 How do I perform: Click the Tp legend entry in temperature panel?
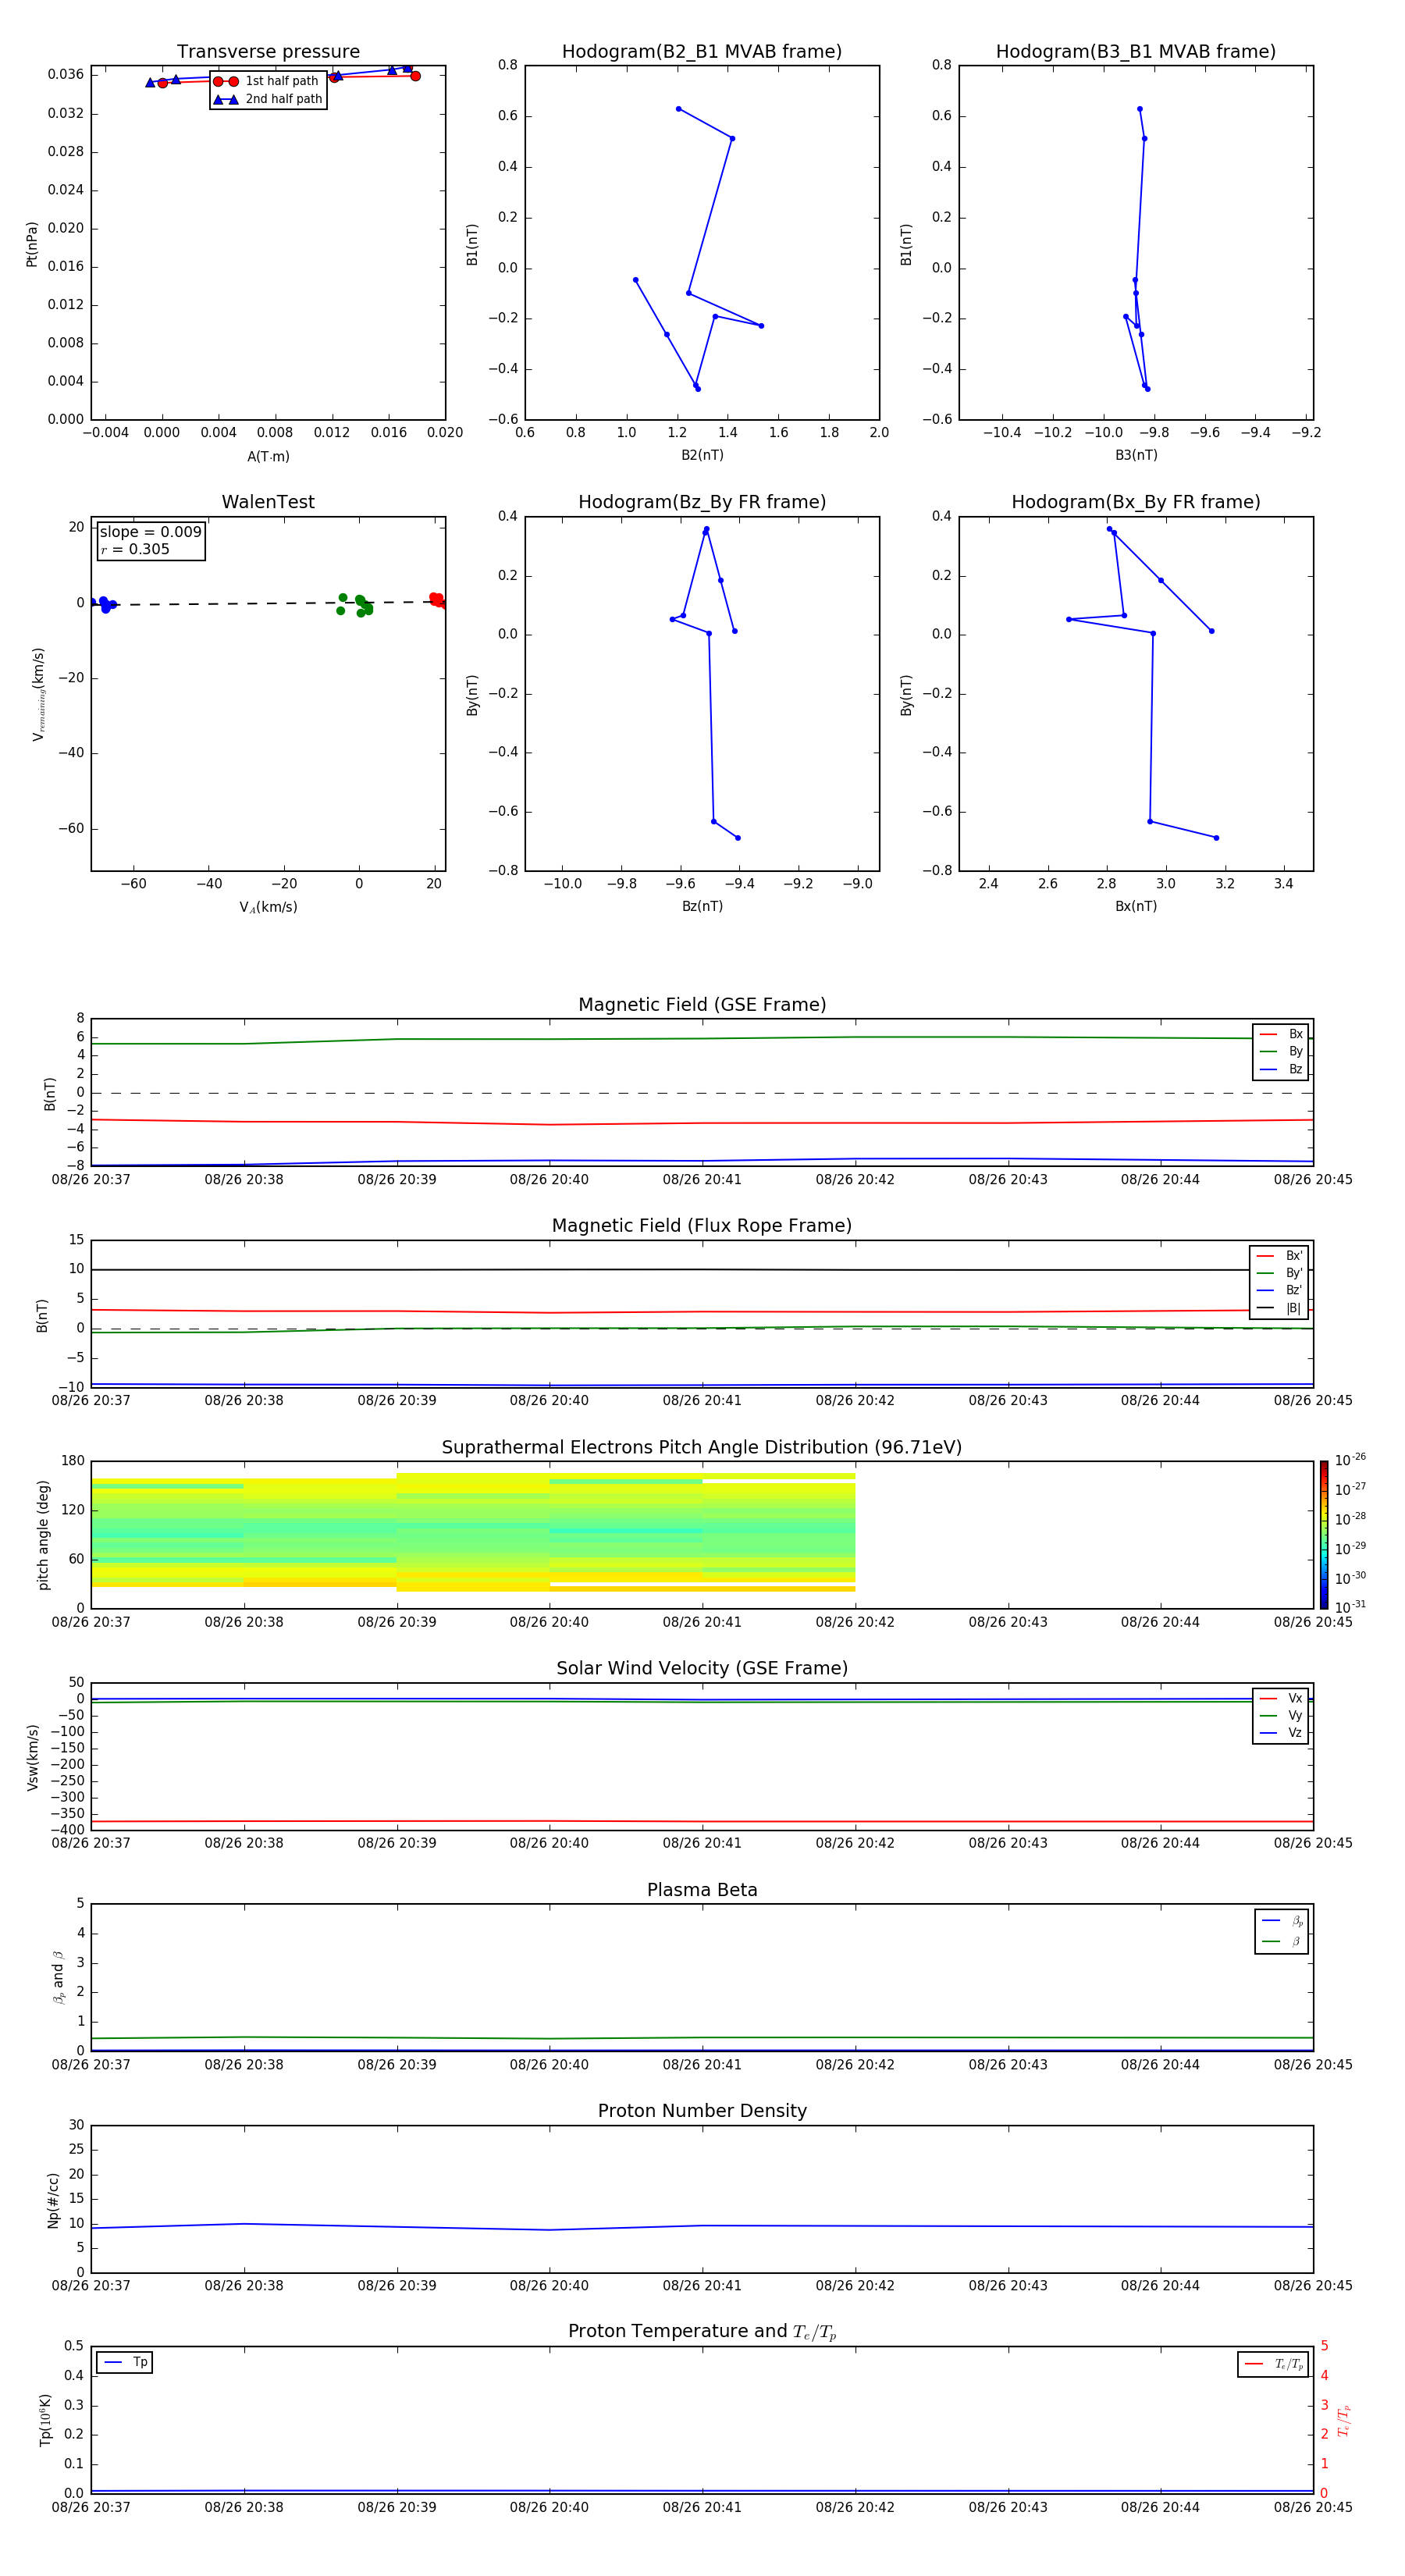(x=125, y=2362)
